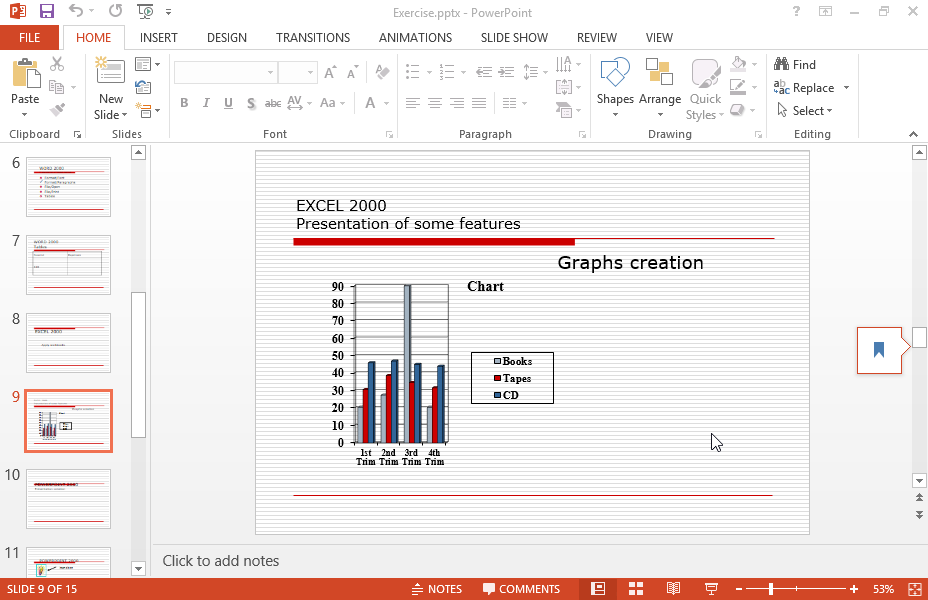928x600 pixels.
Task: Click the Save icon in quick access toolbar
Action: click(x=47, y=11)
